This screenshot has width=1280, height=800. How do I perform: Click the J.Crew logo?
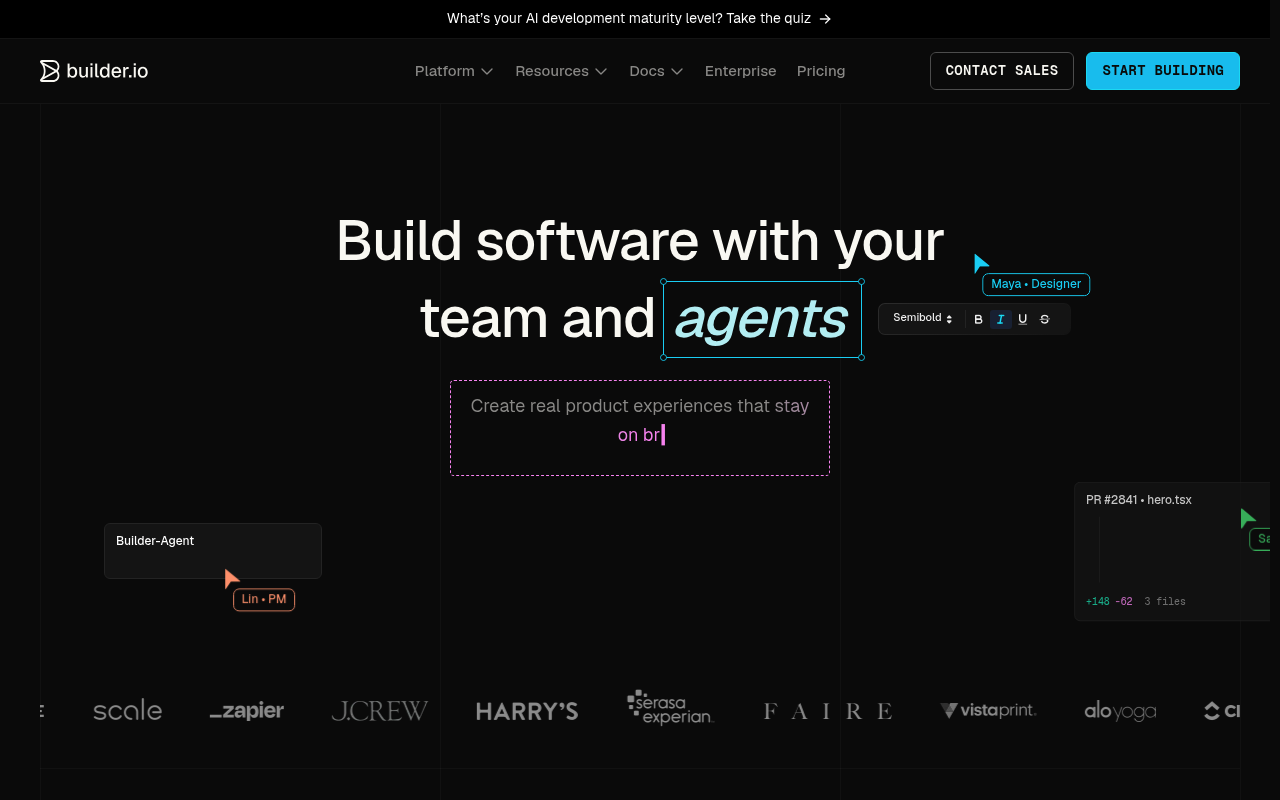[x=380, y=711]
